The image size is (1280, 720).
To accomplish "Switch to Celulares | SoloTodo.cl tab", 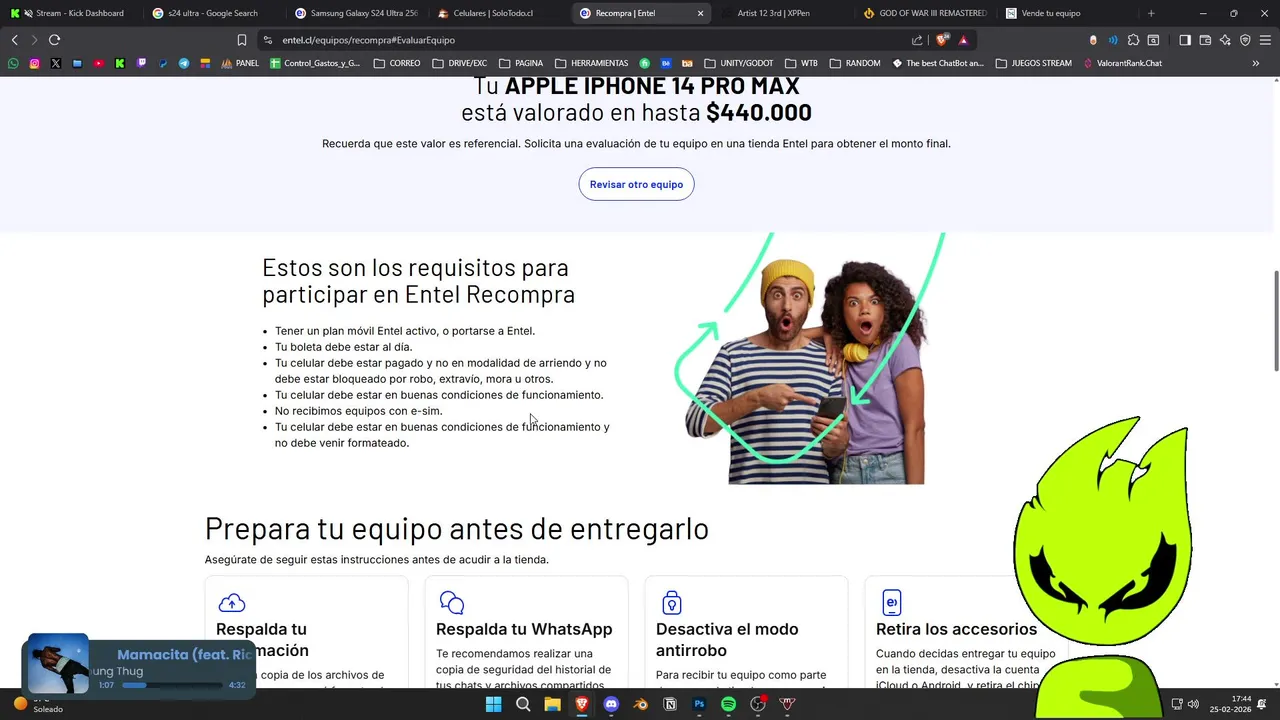I will [x=497, y=13].
